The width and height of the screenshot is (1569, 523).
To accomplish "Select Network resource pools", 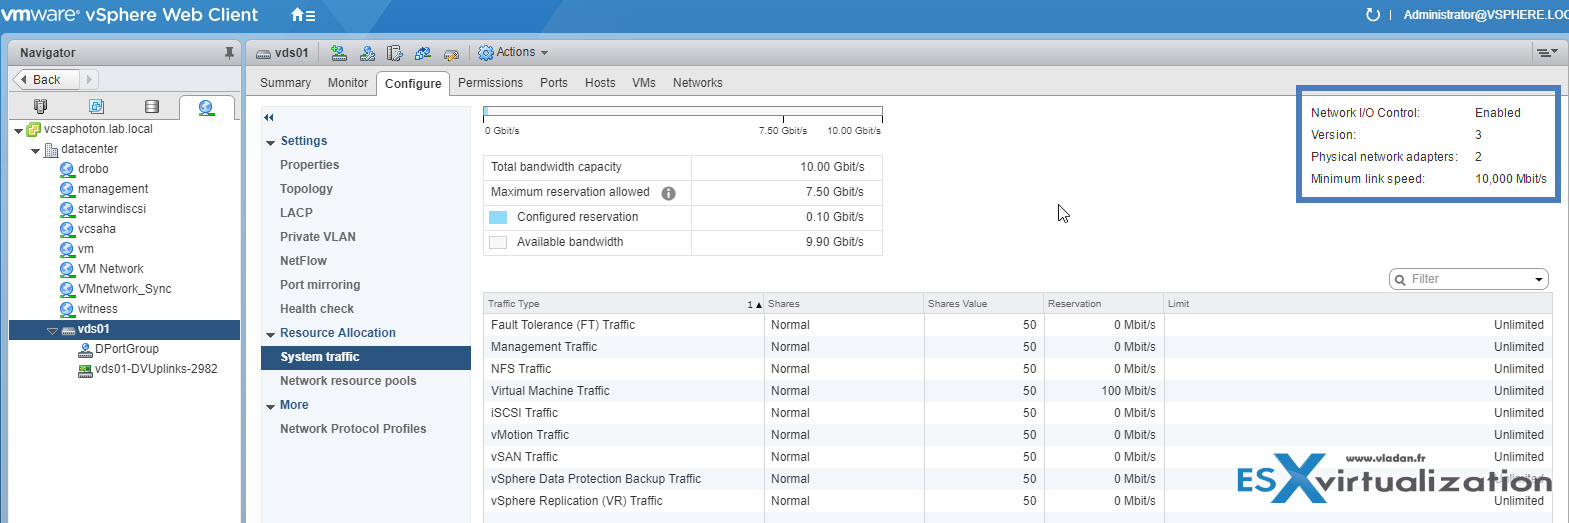I will point(348,381).
